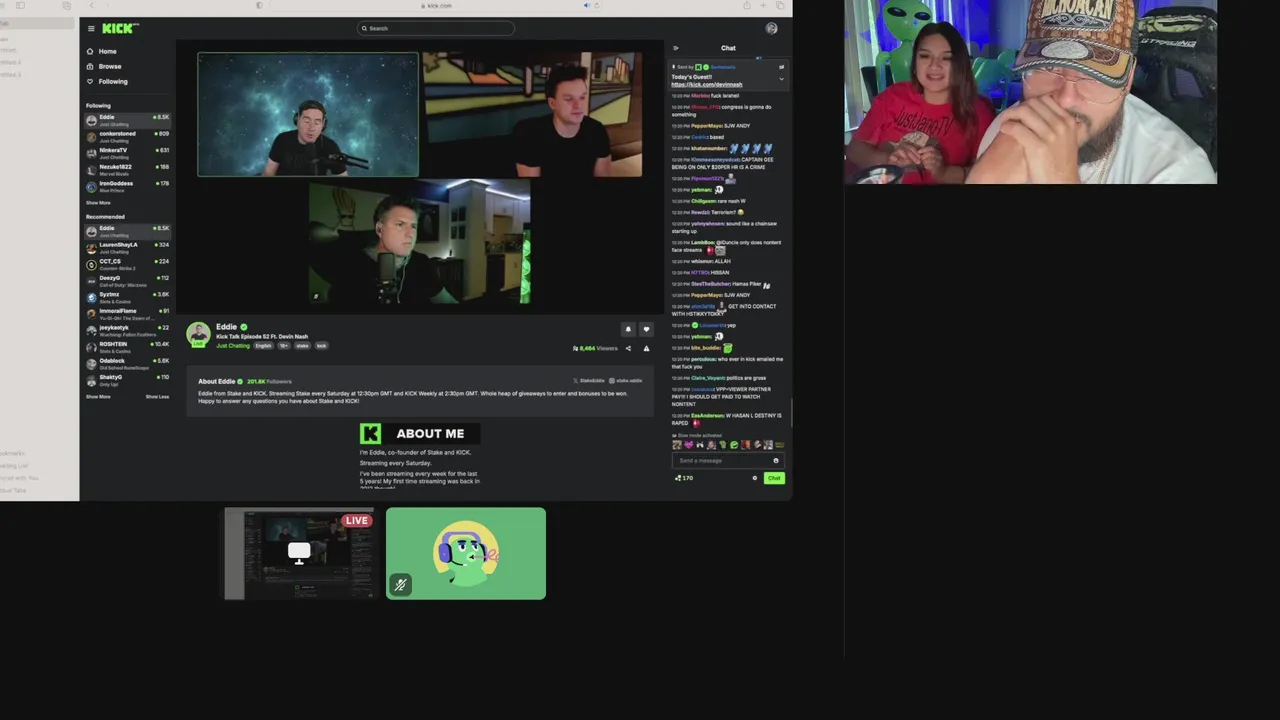Click the Safari address bar kick.com
The width and height of the screenshot is (1280, 720).
[x=436, y=5]
